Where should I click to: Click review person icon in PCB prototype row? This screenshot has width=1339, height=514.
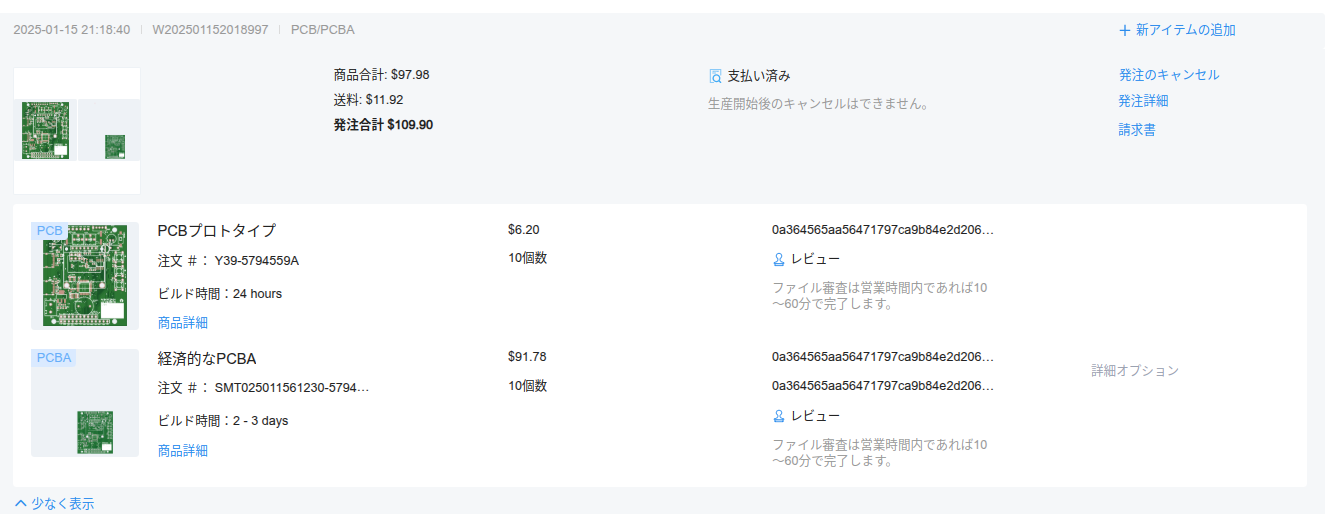[x=779, y=259]
